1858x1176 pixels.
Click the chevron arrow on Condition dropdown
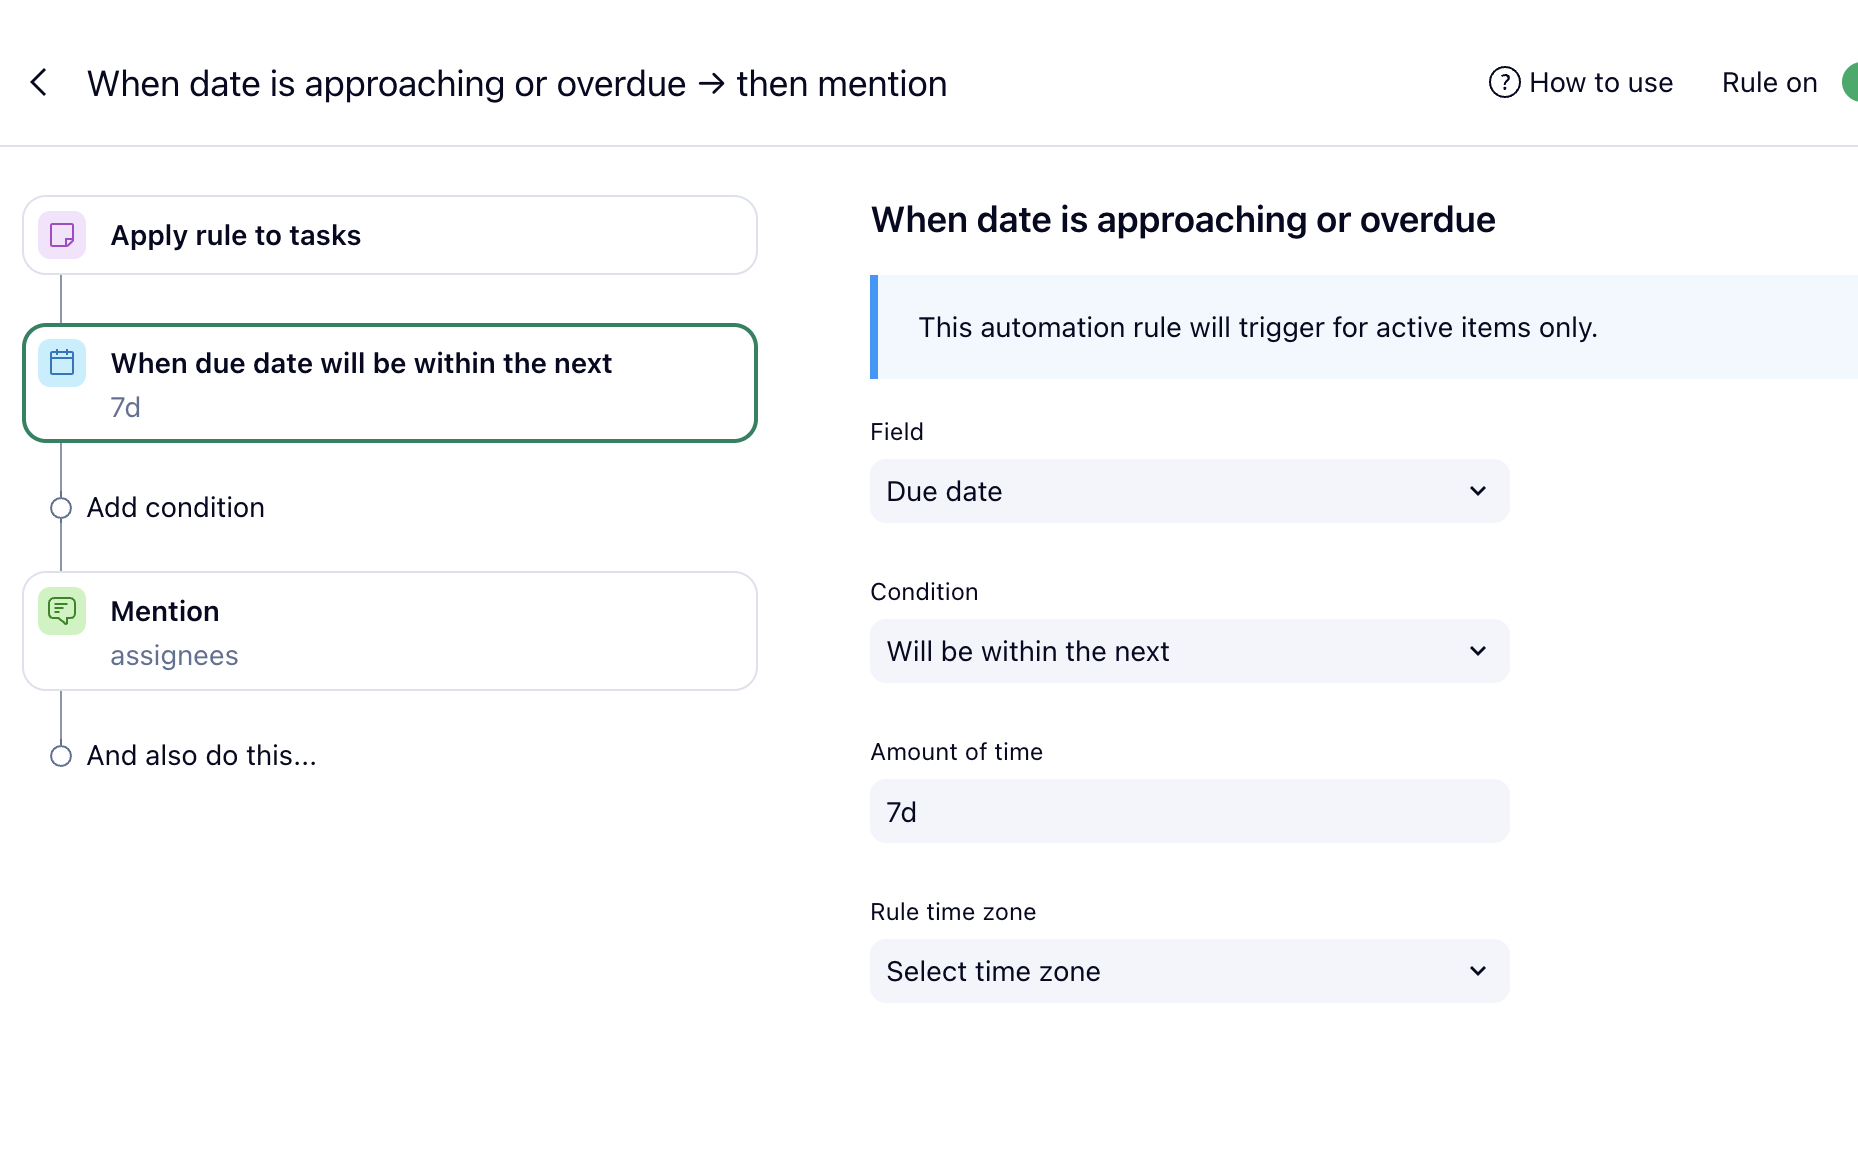(x=1478, y=651)
